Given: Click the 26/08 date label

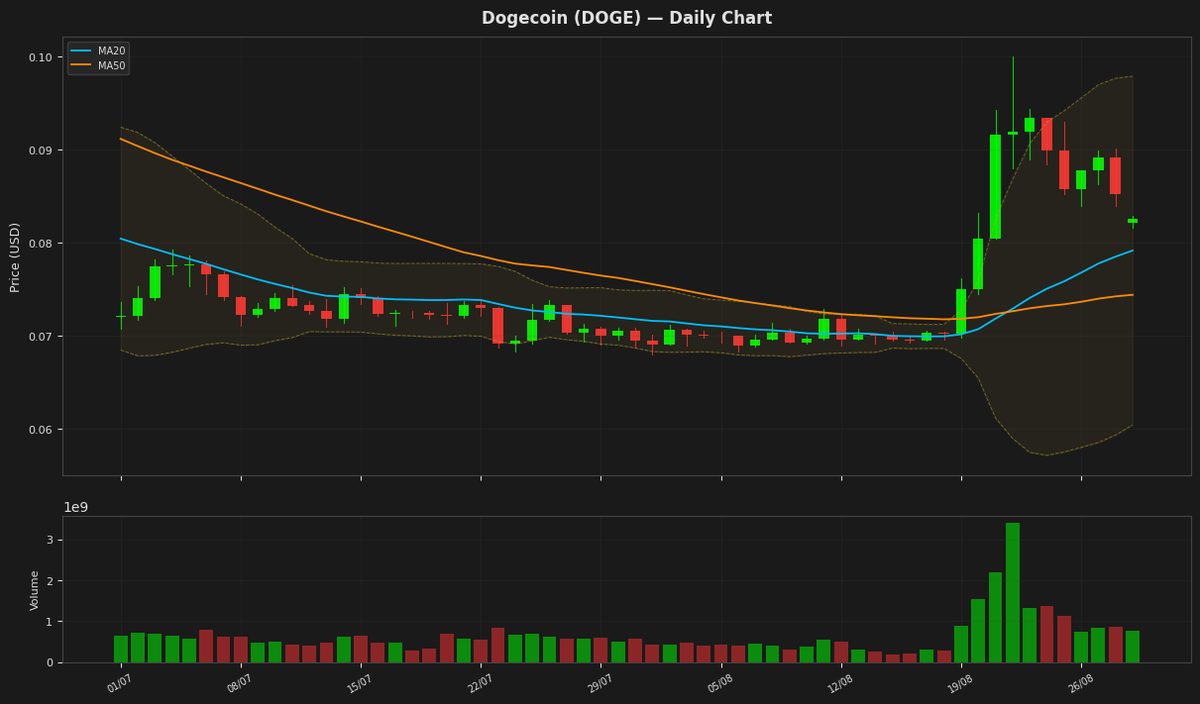Looking at the screenshot, I should 1078,683.
